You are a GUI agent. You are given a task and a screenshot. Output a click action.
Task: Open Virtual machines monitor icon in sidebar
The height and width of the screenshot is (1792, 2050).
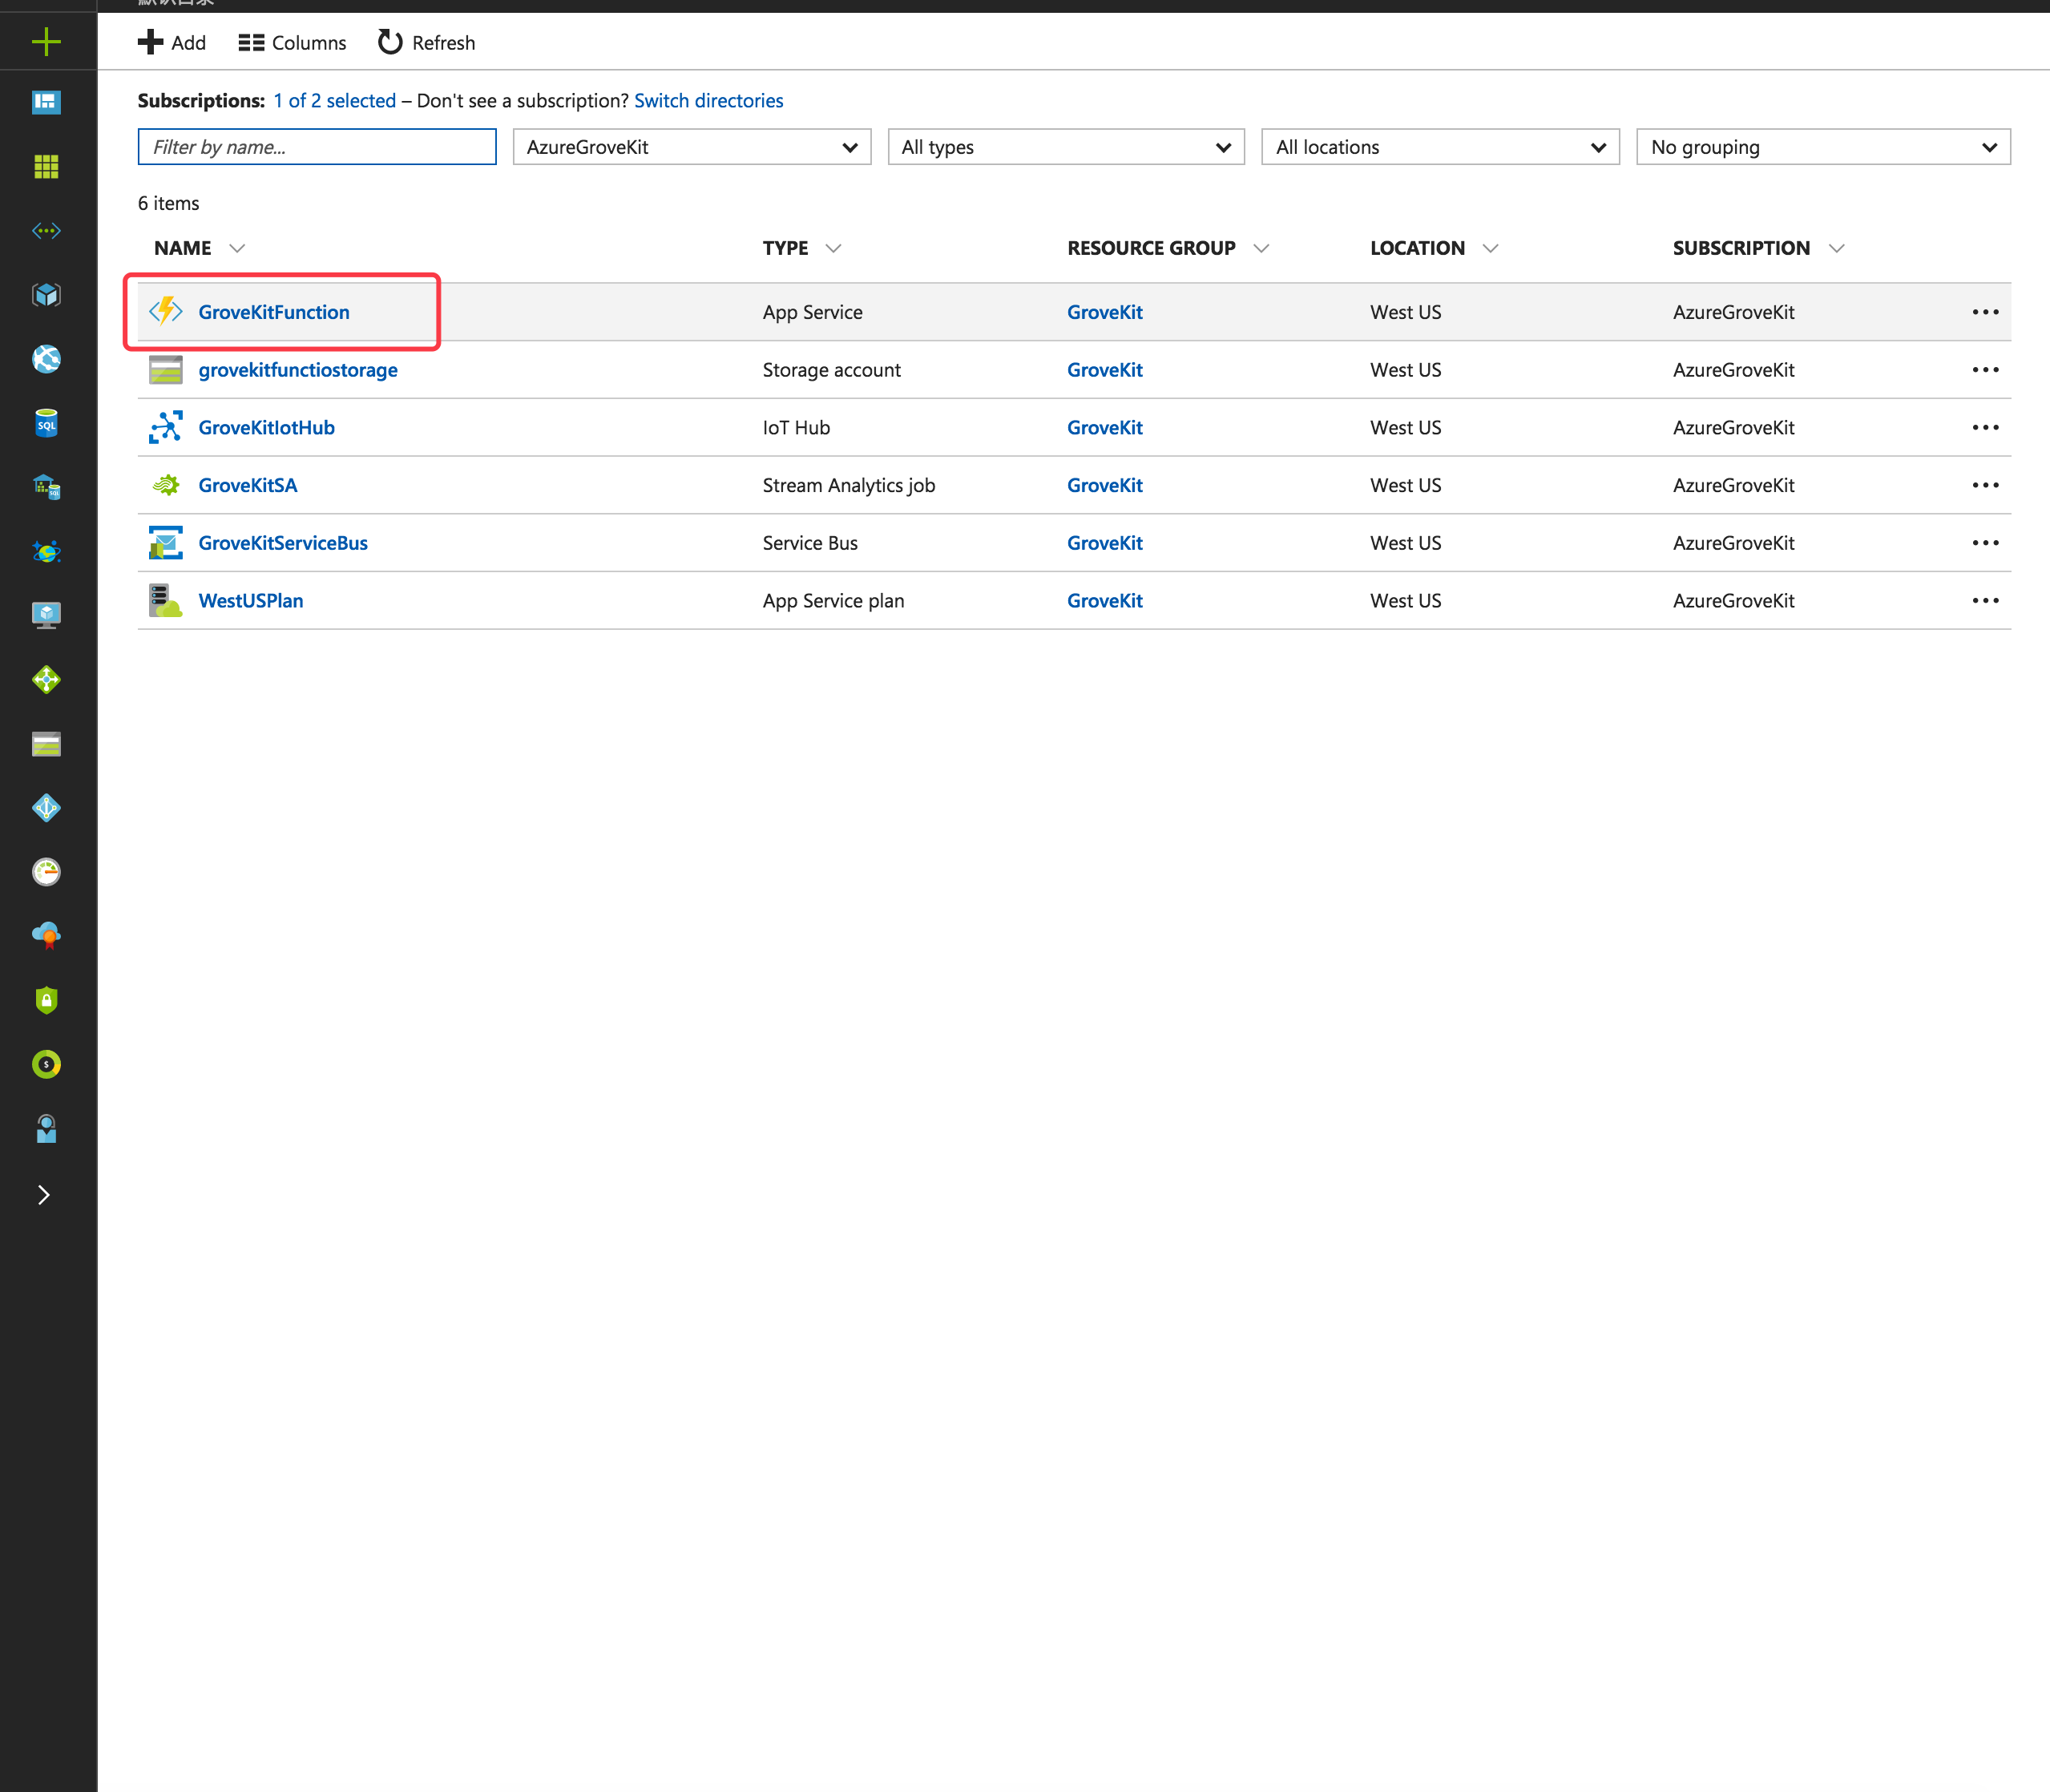pyautogui.click(x=46, y=615)
